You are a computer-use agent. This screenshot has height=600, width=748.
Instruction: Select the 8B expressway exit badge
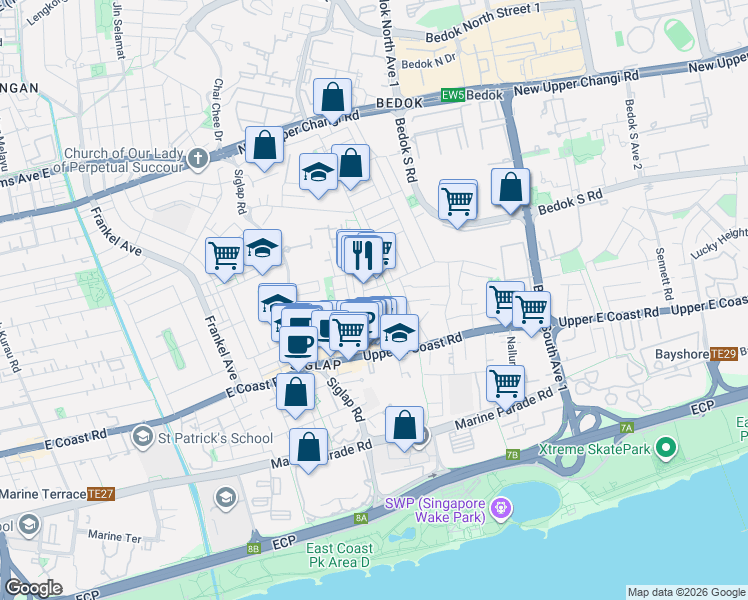254,549
